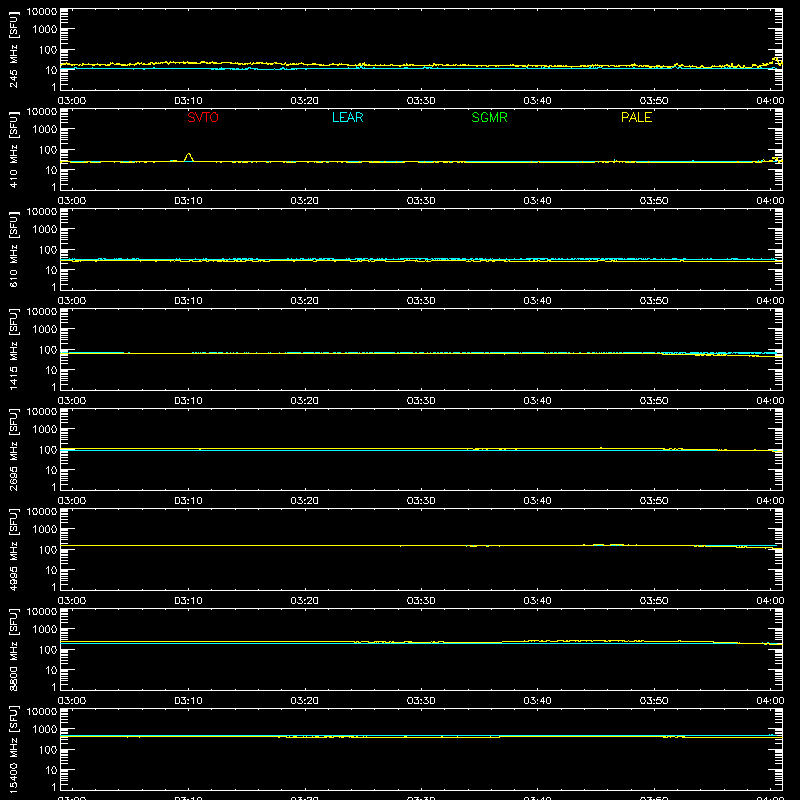
Task: Click the 03:10 time label under 245 MHz plot
Action: (188, 101)
